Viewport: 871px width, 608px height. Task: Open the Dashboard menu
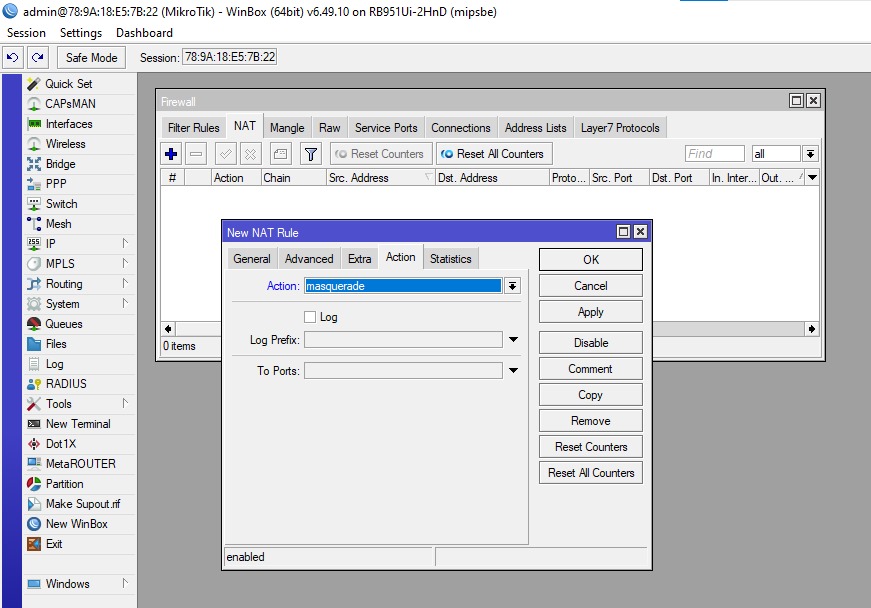[144, 33]
